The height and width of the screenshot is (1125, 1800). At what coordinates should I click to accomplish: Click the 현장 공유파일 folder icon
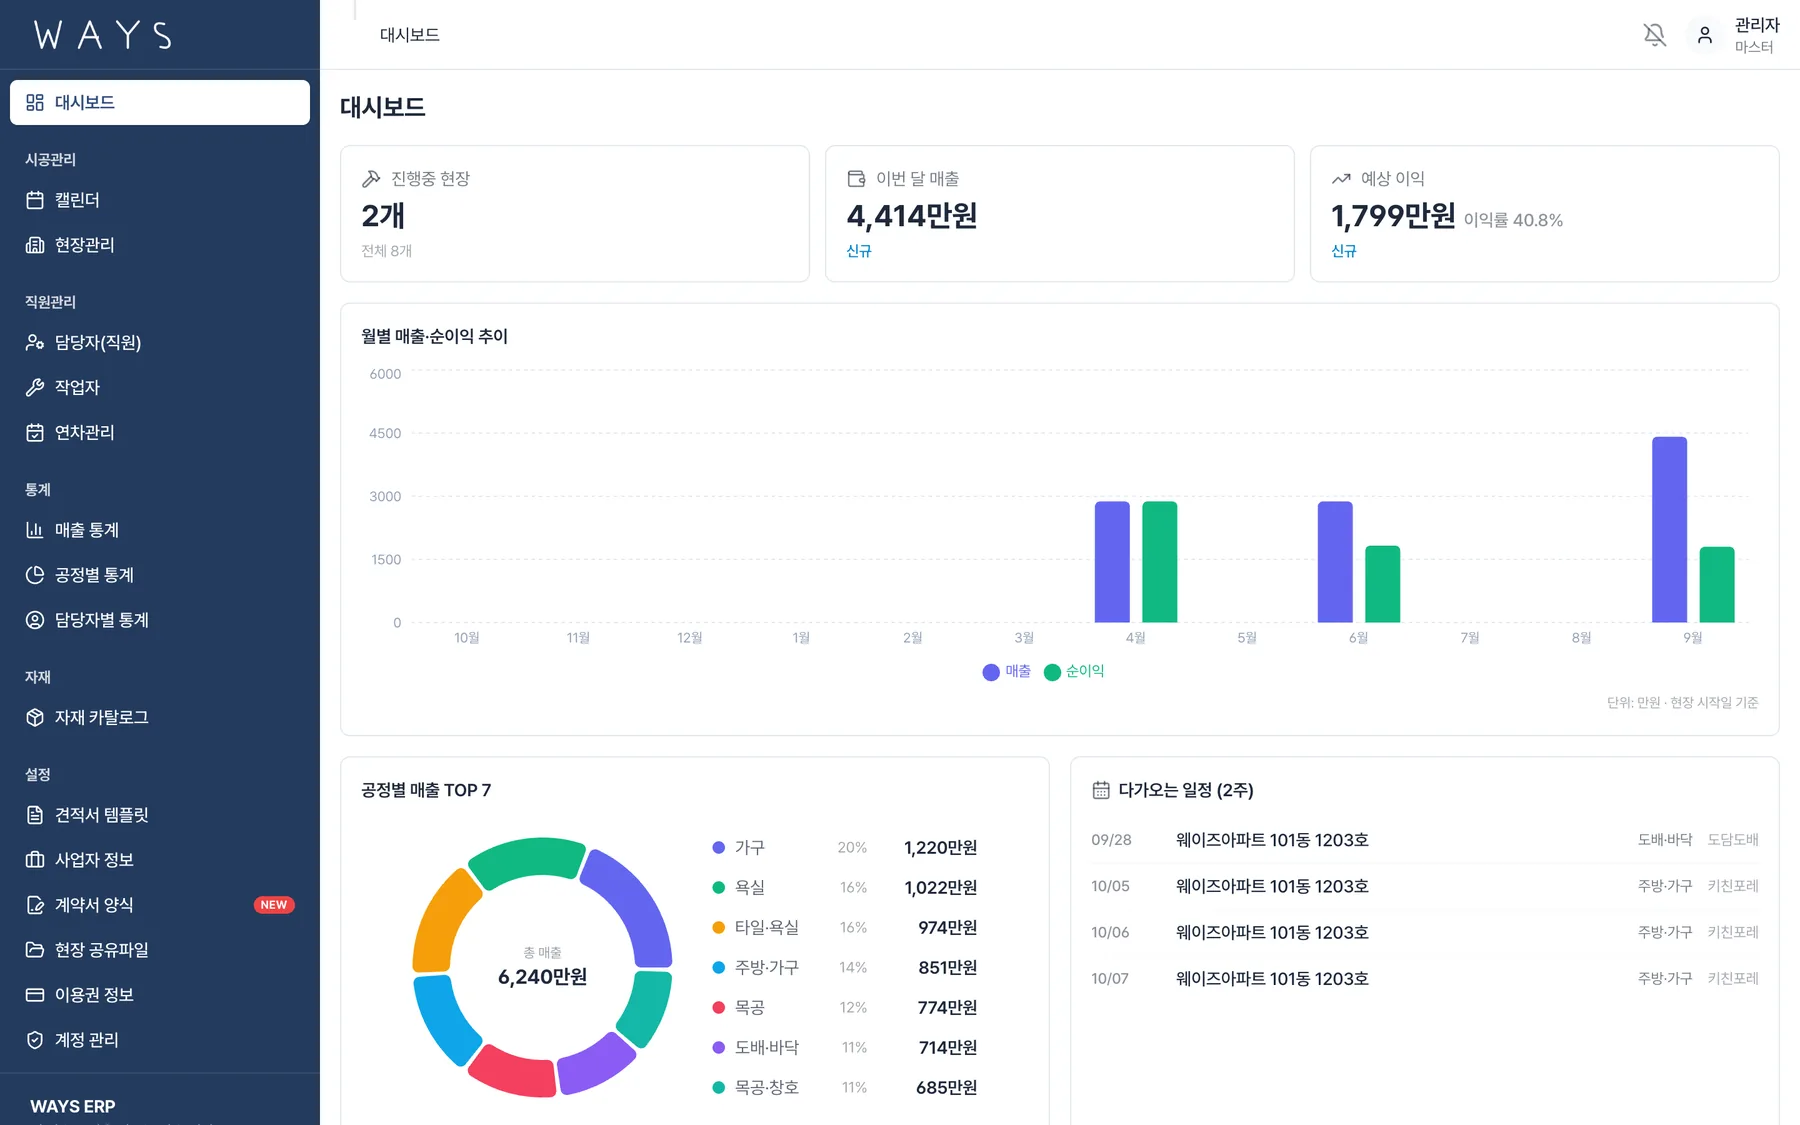pos(35,950)
